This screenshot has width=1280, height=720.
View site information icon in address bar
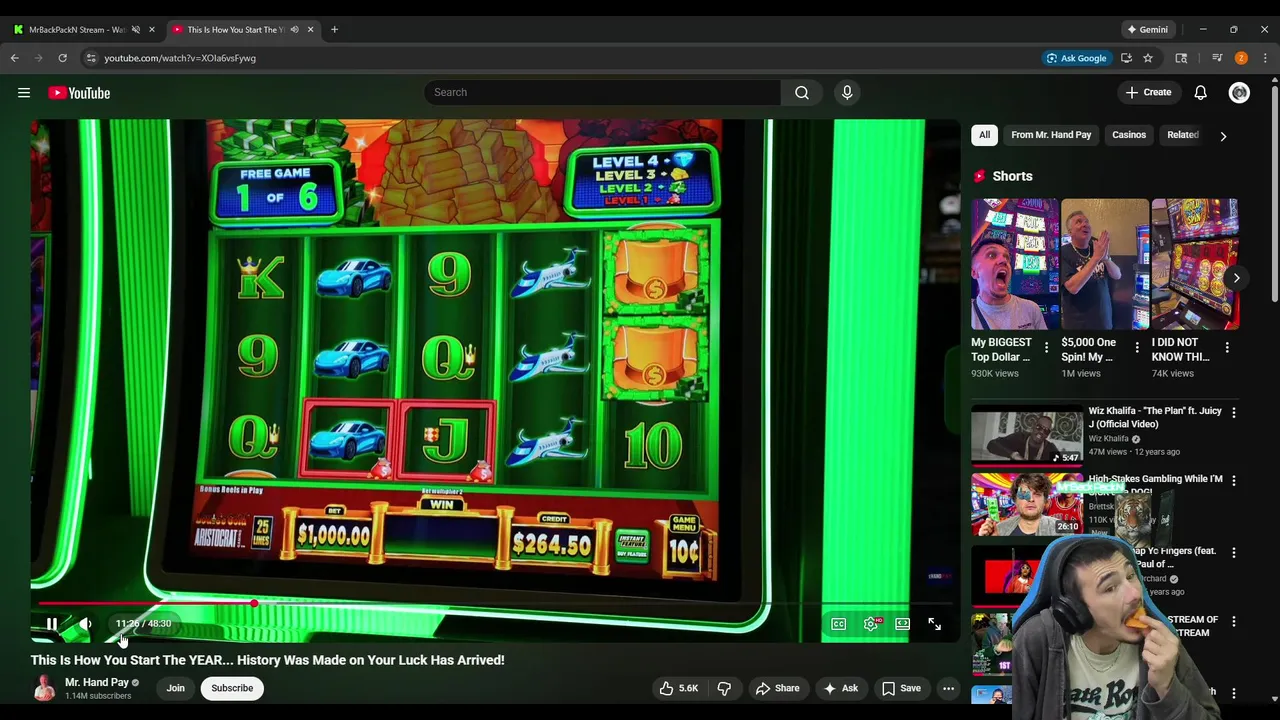(91, 58)
